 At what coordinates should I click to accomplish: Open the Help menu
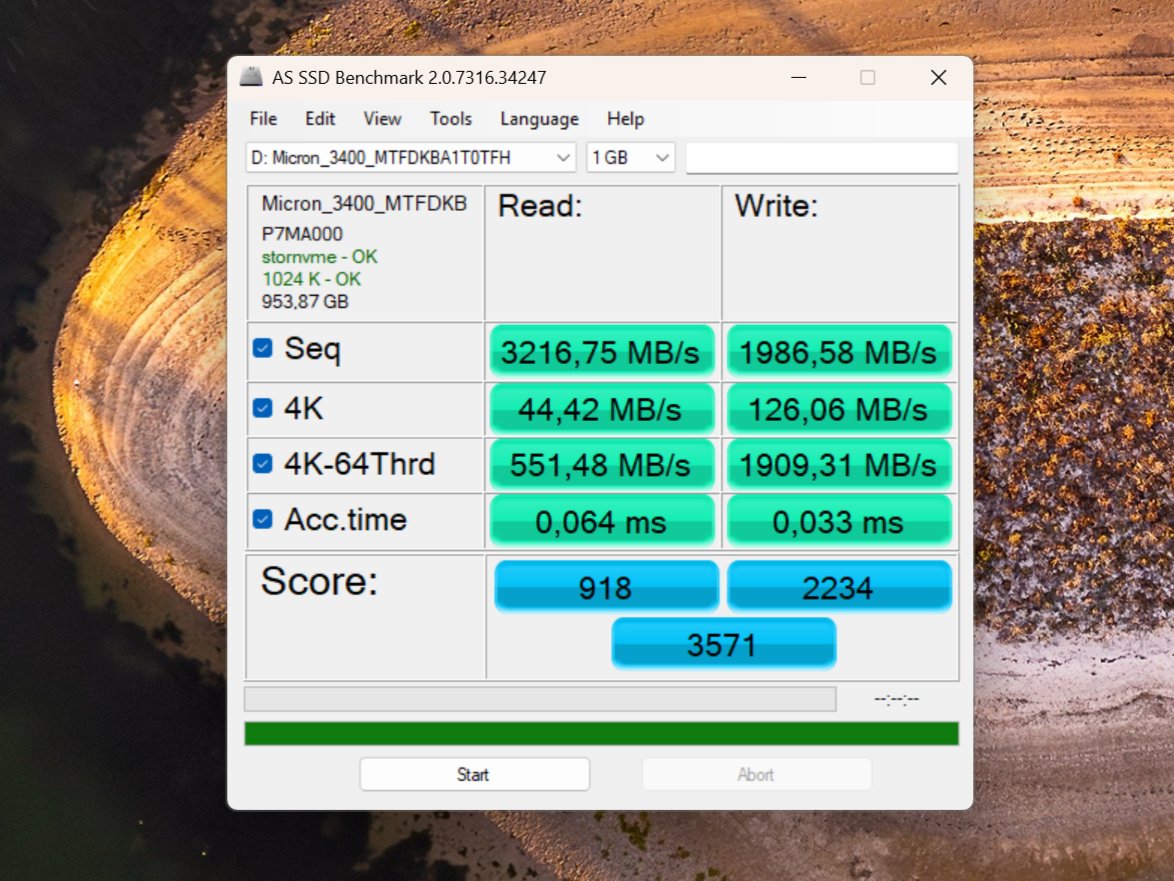(x=625, y=119)
